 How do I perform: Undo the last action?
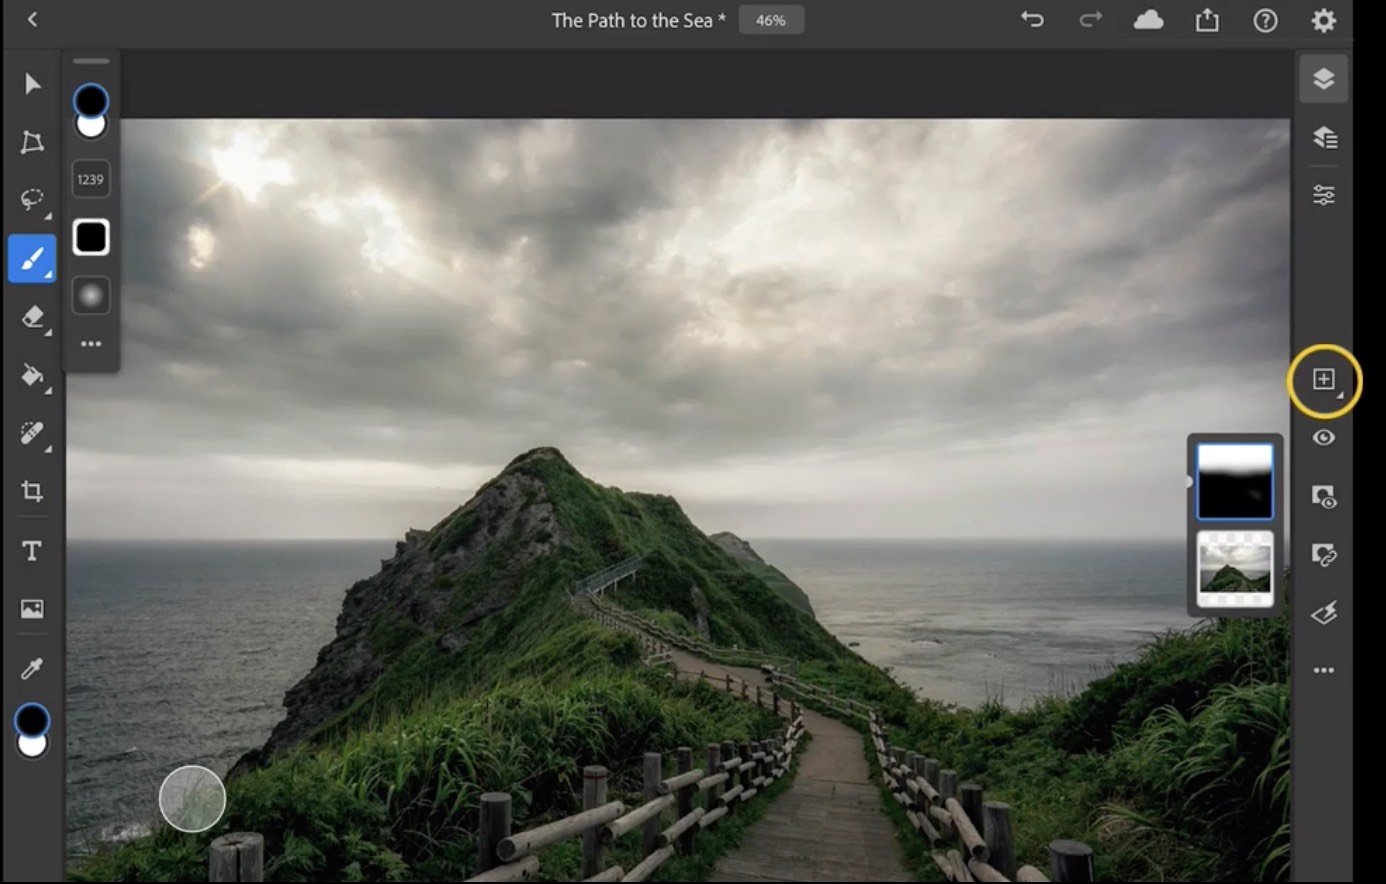[x=1032, y=19]
